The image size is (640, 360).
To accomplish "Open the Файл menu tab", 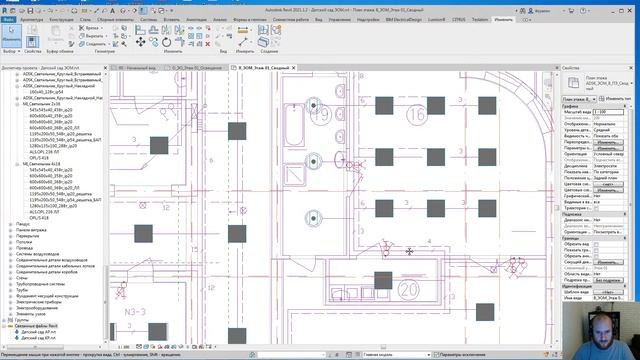I will point(8,20).
